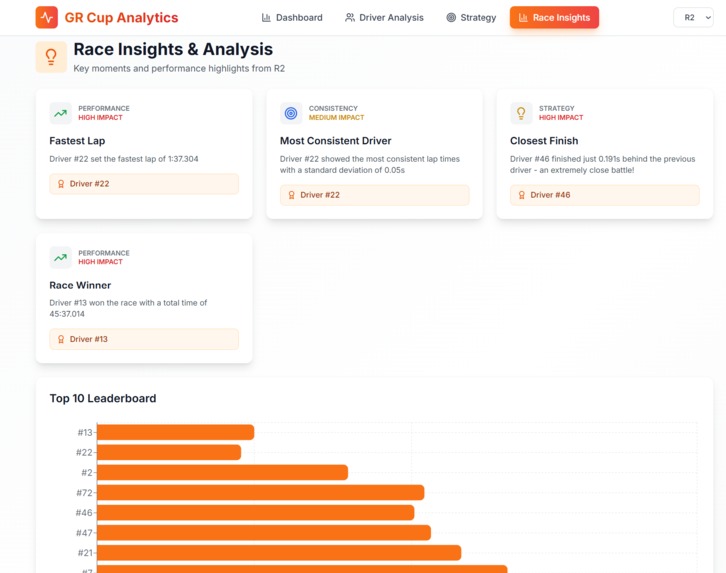Click the Race Insights & Analysis page heading
726x573 pixels.
tap(173, 49)
